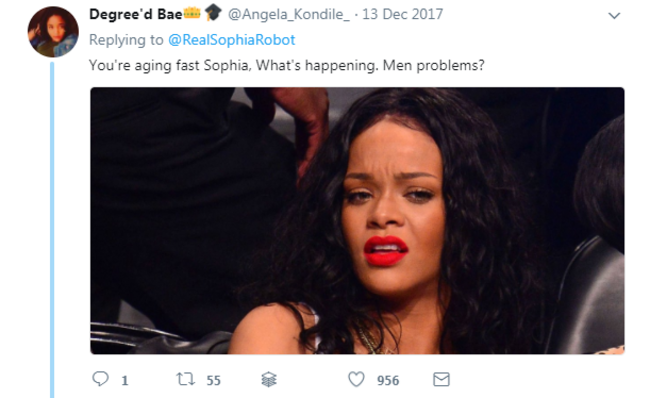
Task: Click the reply speech bubble icon
Action: 100,379
